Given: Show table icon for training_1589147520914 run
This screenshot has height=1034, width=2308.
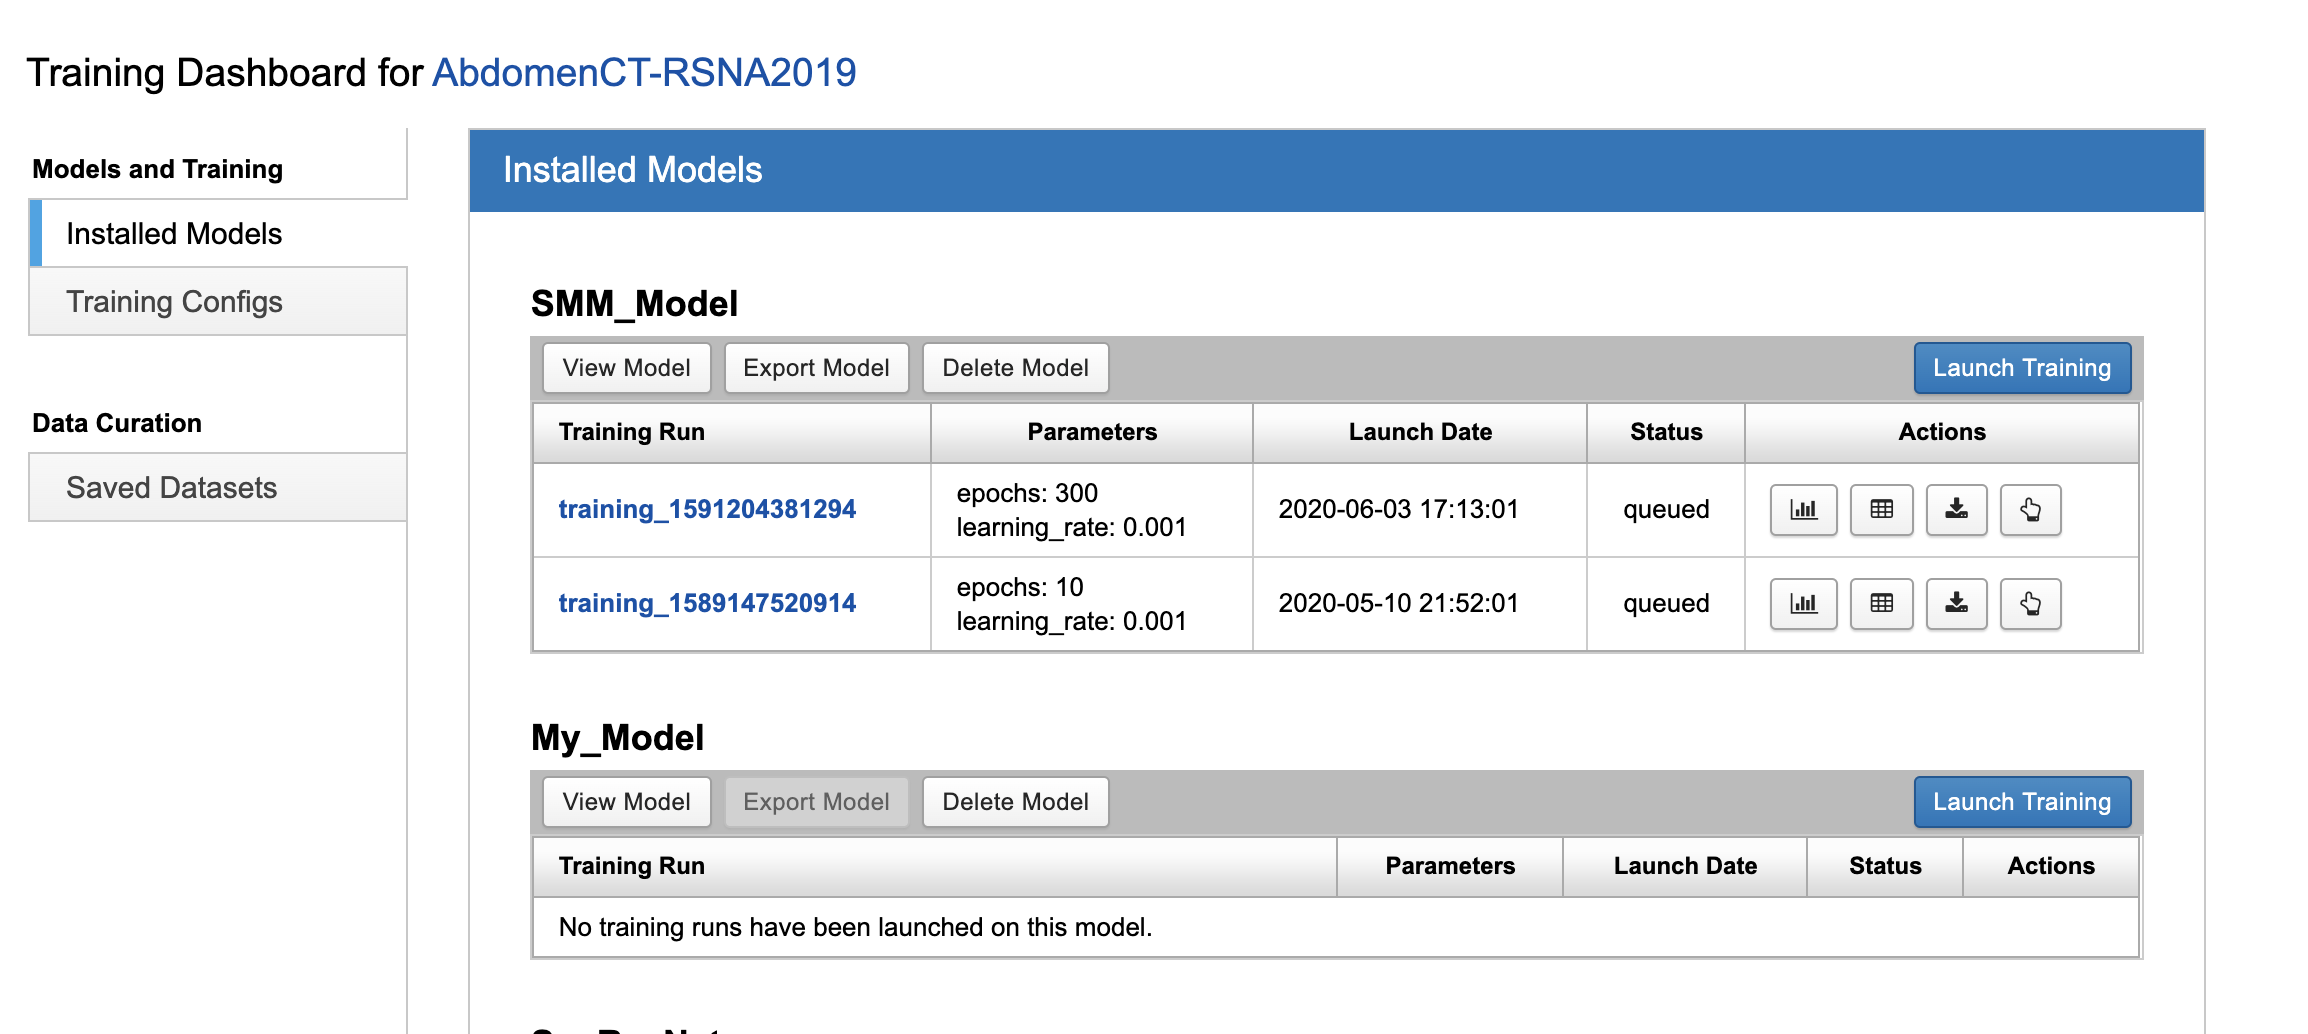Looking at the screenshot, I should tap(1881, 604).
